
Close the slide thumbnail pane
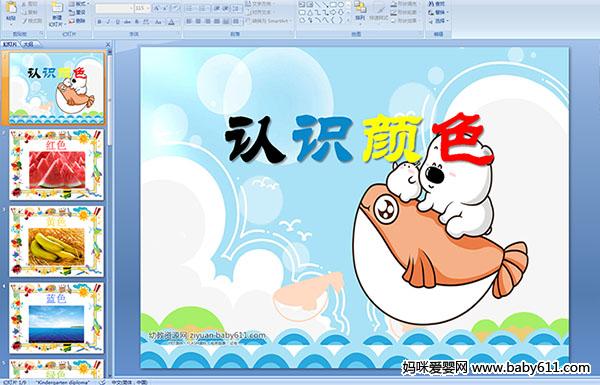click(x=108, y=44)
